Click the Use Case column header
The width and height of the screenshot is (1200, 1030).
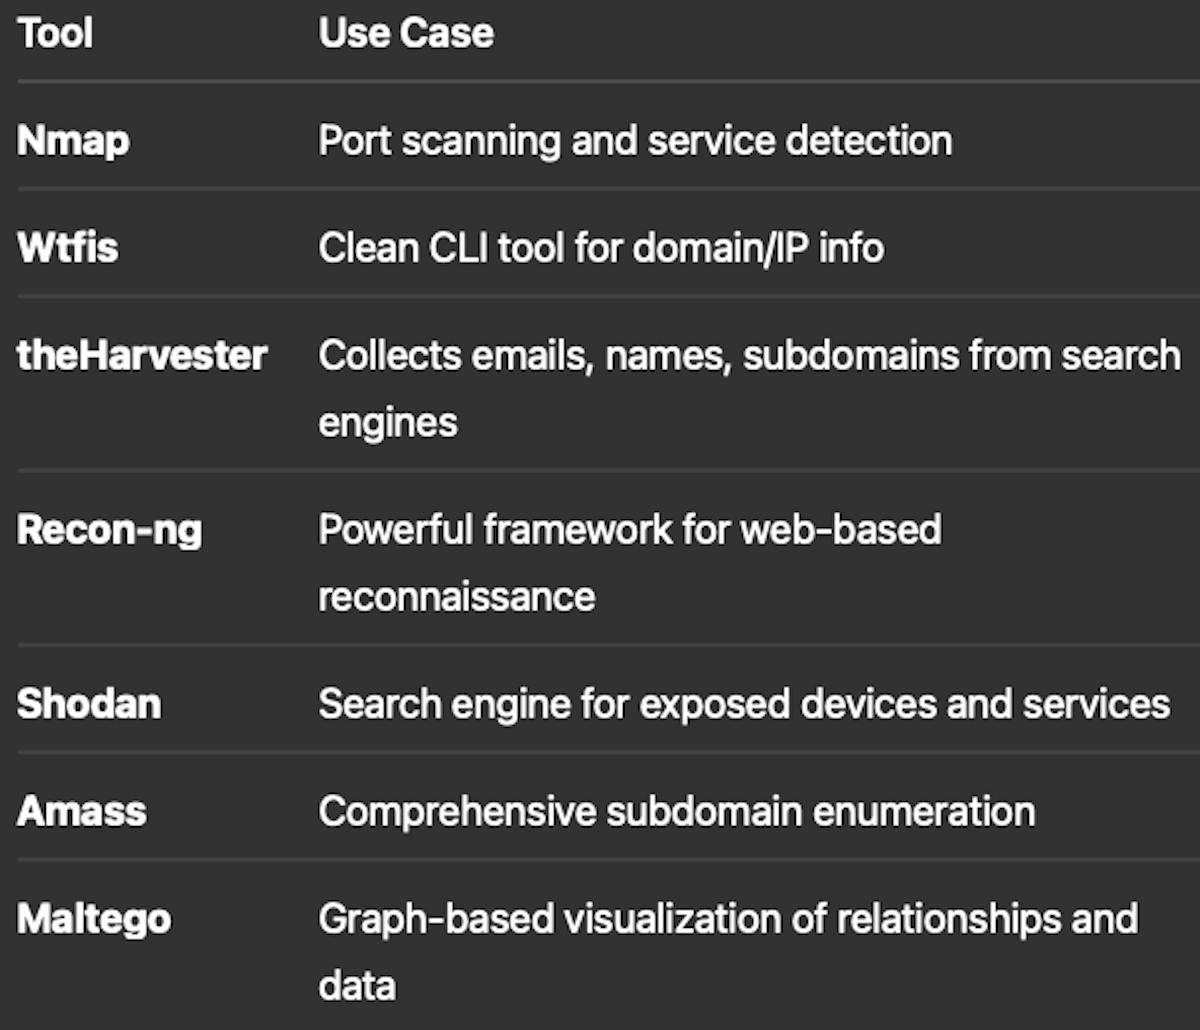[x=406, y=33]
